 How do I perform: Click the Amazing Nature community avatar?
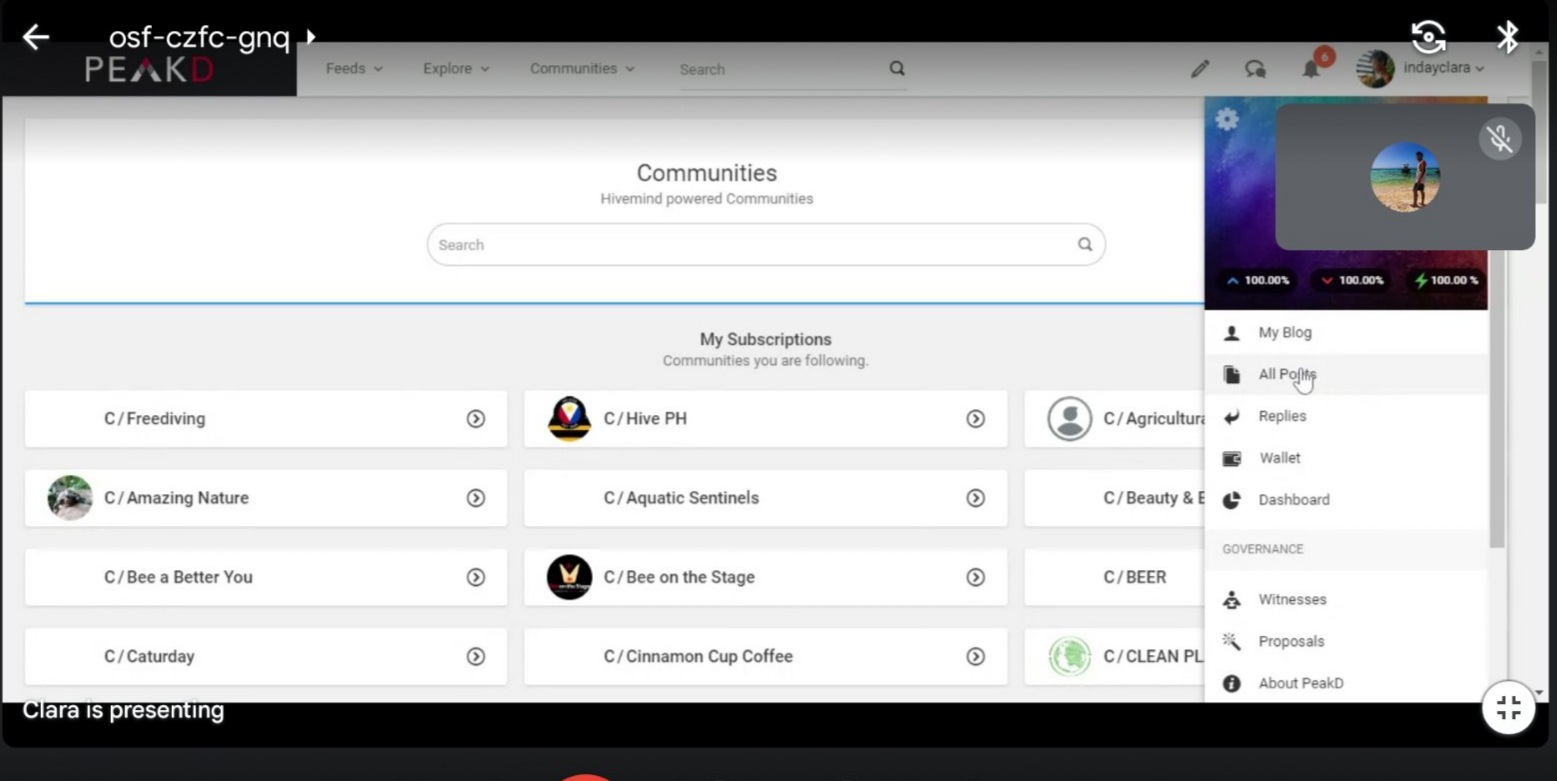pos(70,497)
